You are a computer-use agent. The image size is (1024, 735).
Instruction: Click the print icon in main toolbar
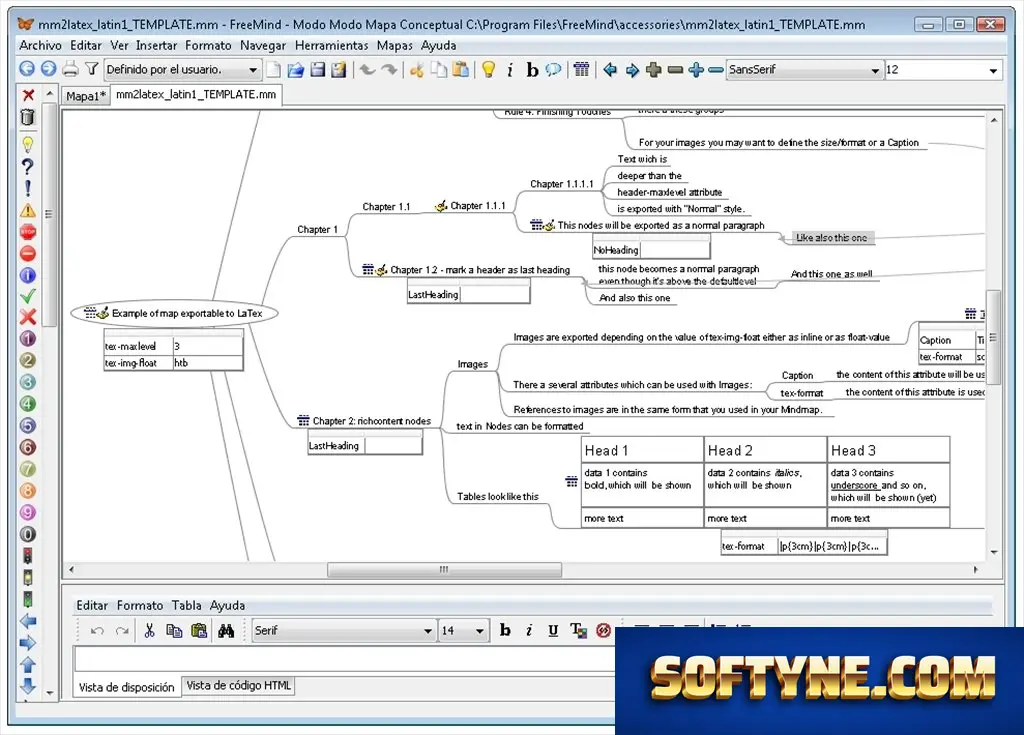coord(71,69)
